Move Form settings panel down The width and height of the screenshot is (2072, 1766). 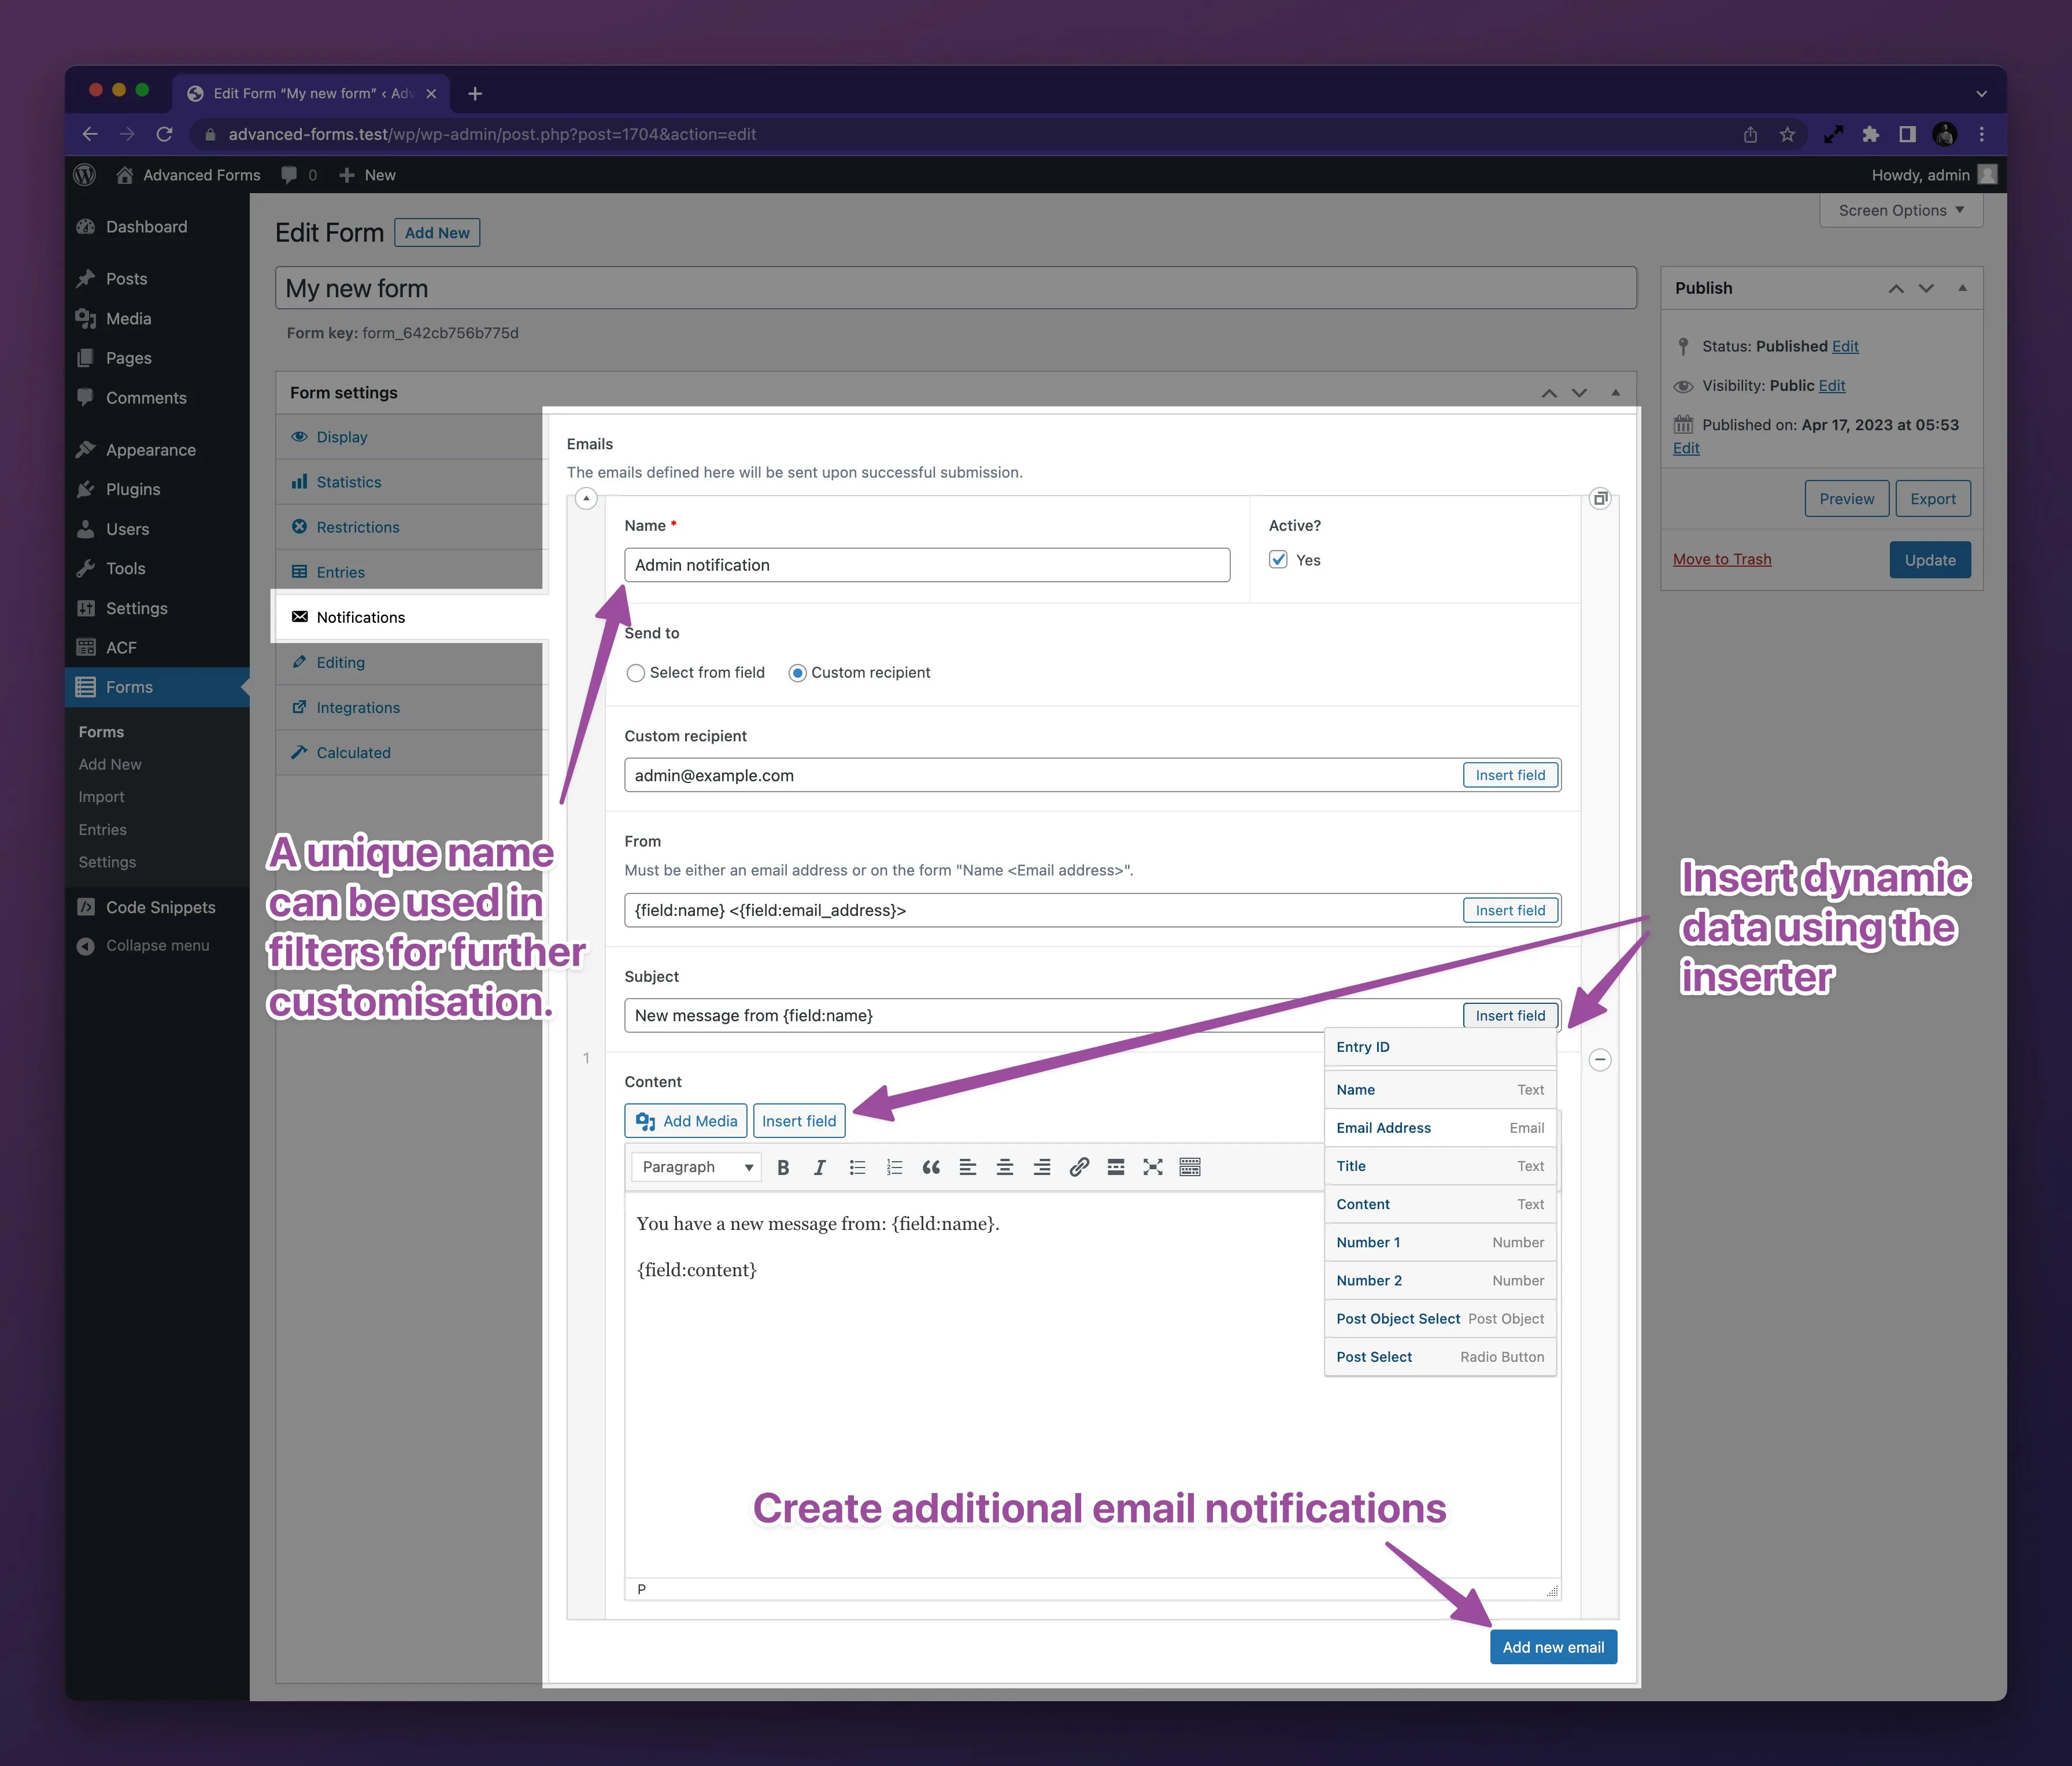point(1579,393)
